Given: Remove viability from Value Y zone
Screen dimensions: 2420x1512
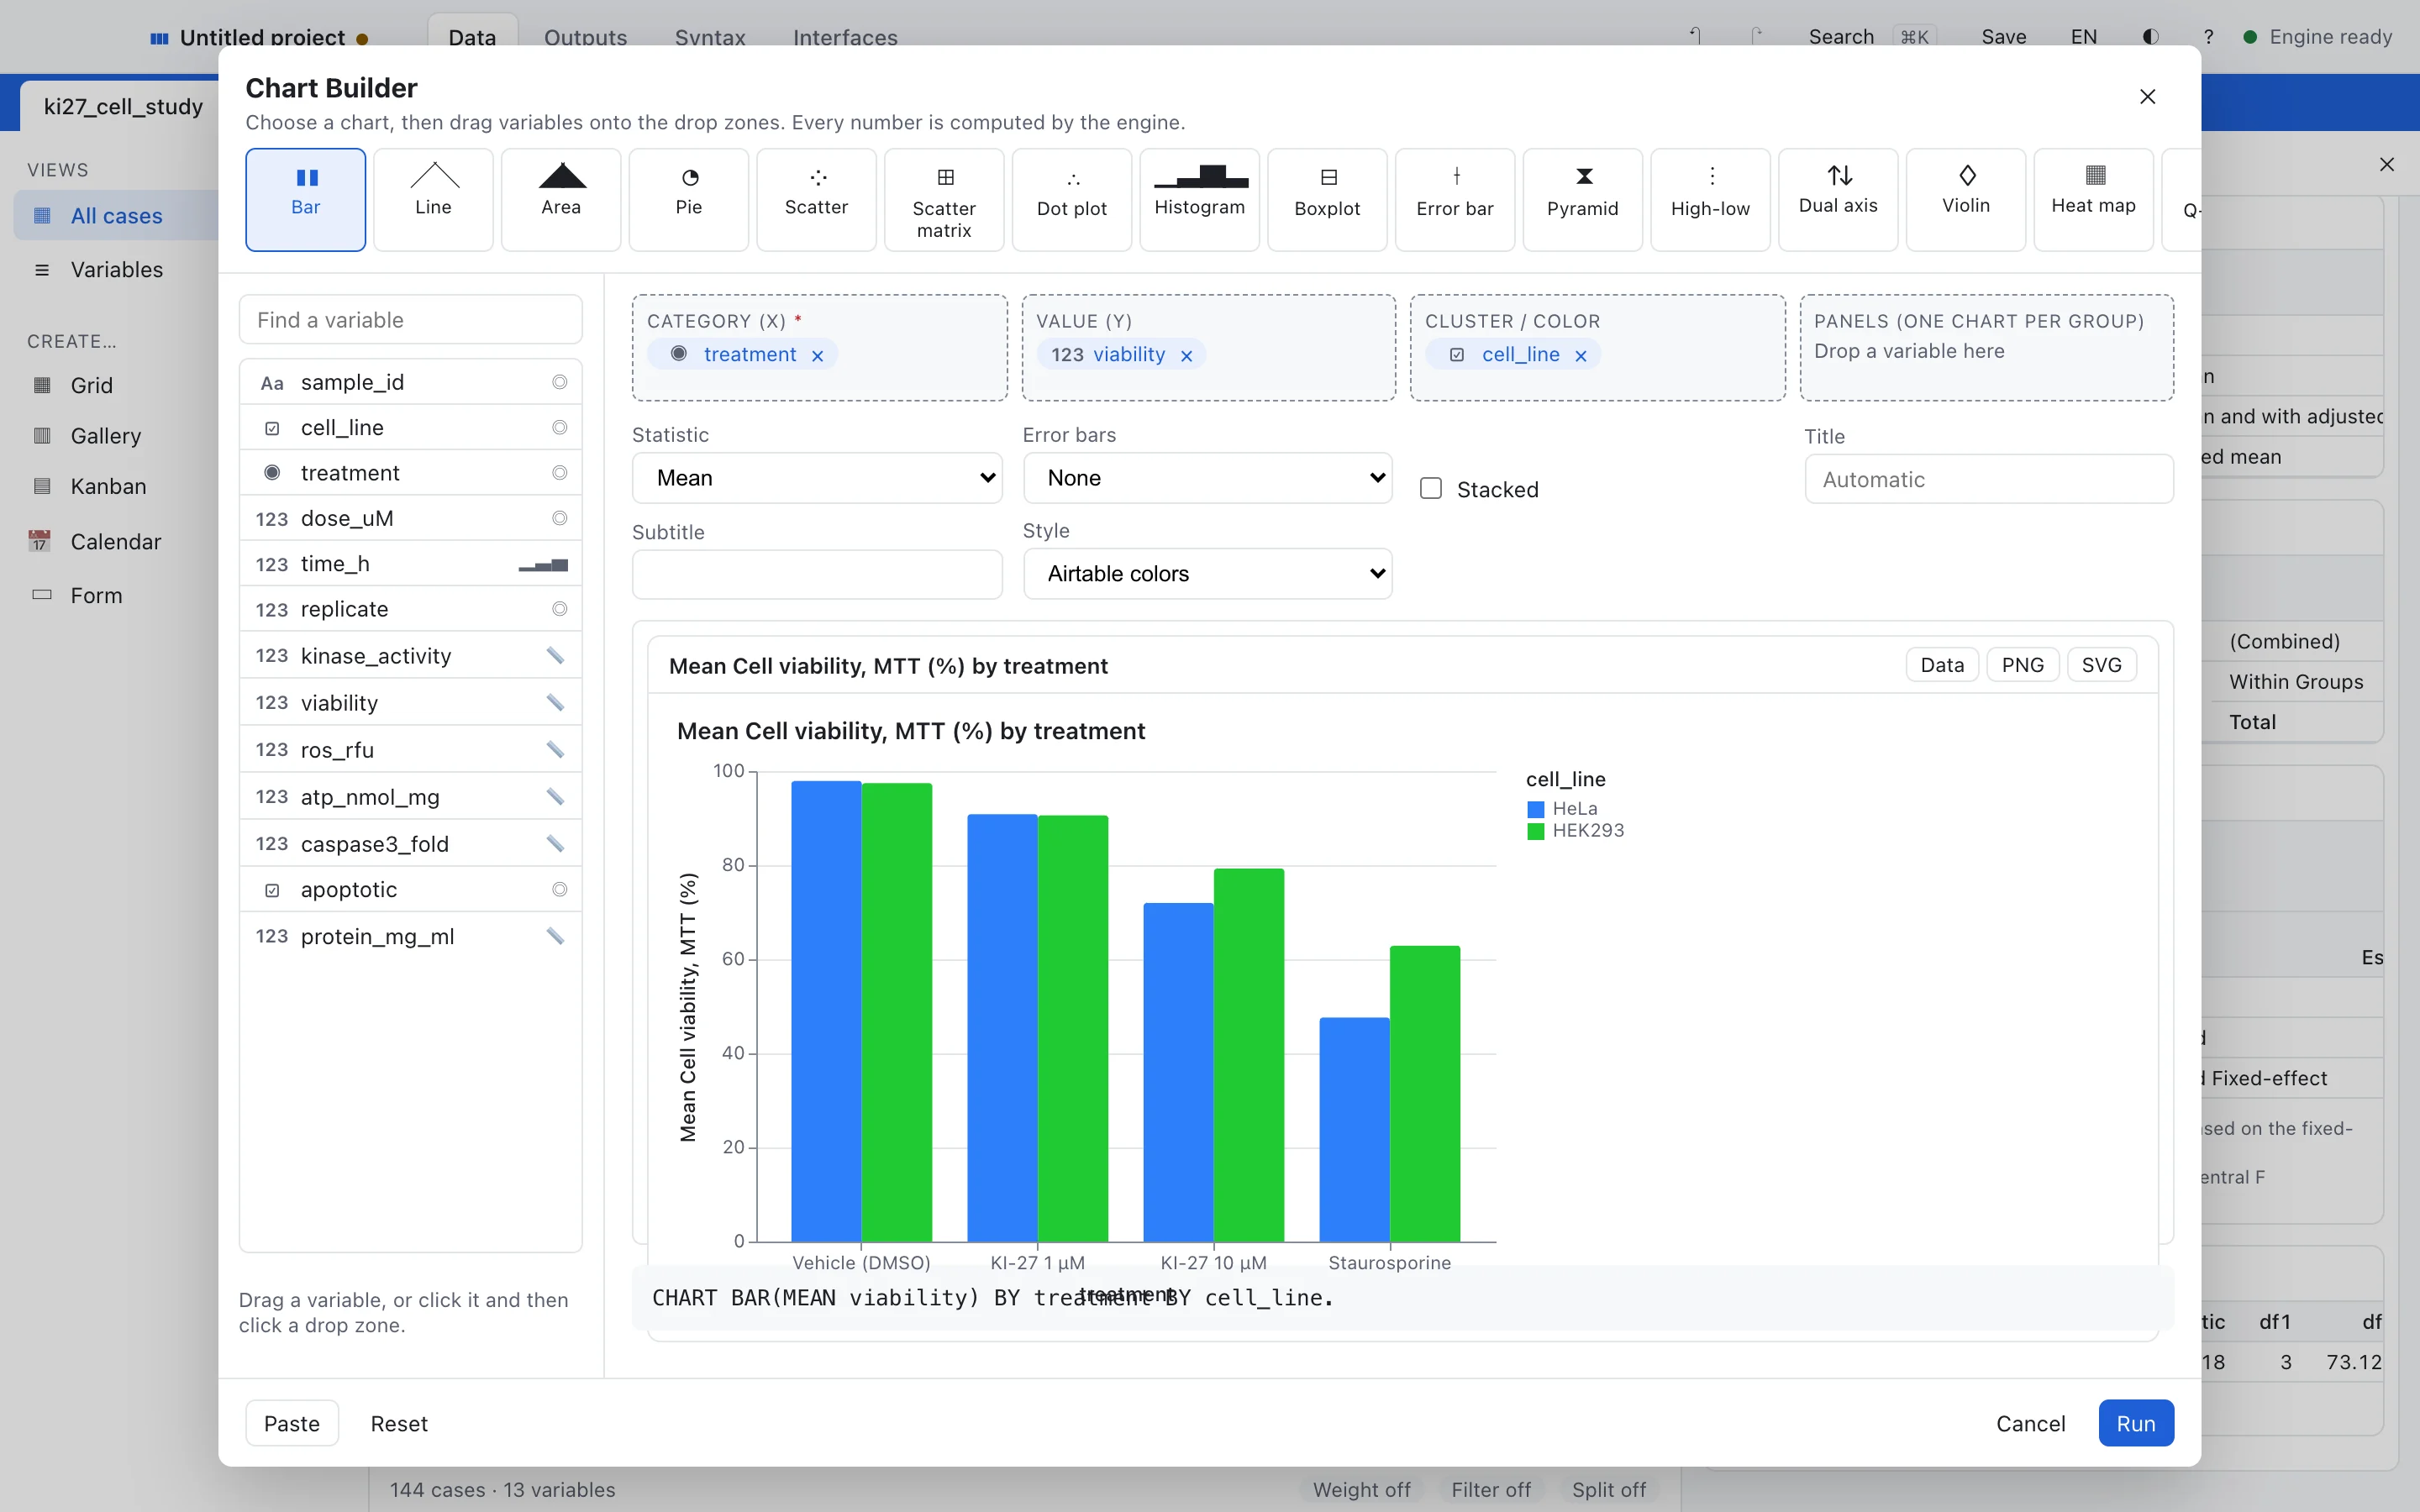Looking at the screenshot, I should [1186, 356].
